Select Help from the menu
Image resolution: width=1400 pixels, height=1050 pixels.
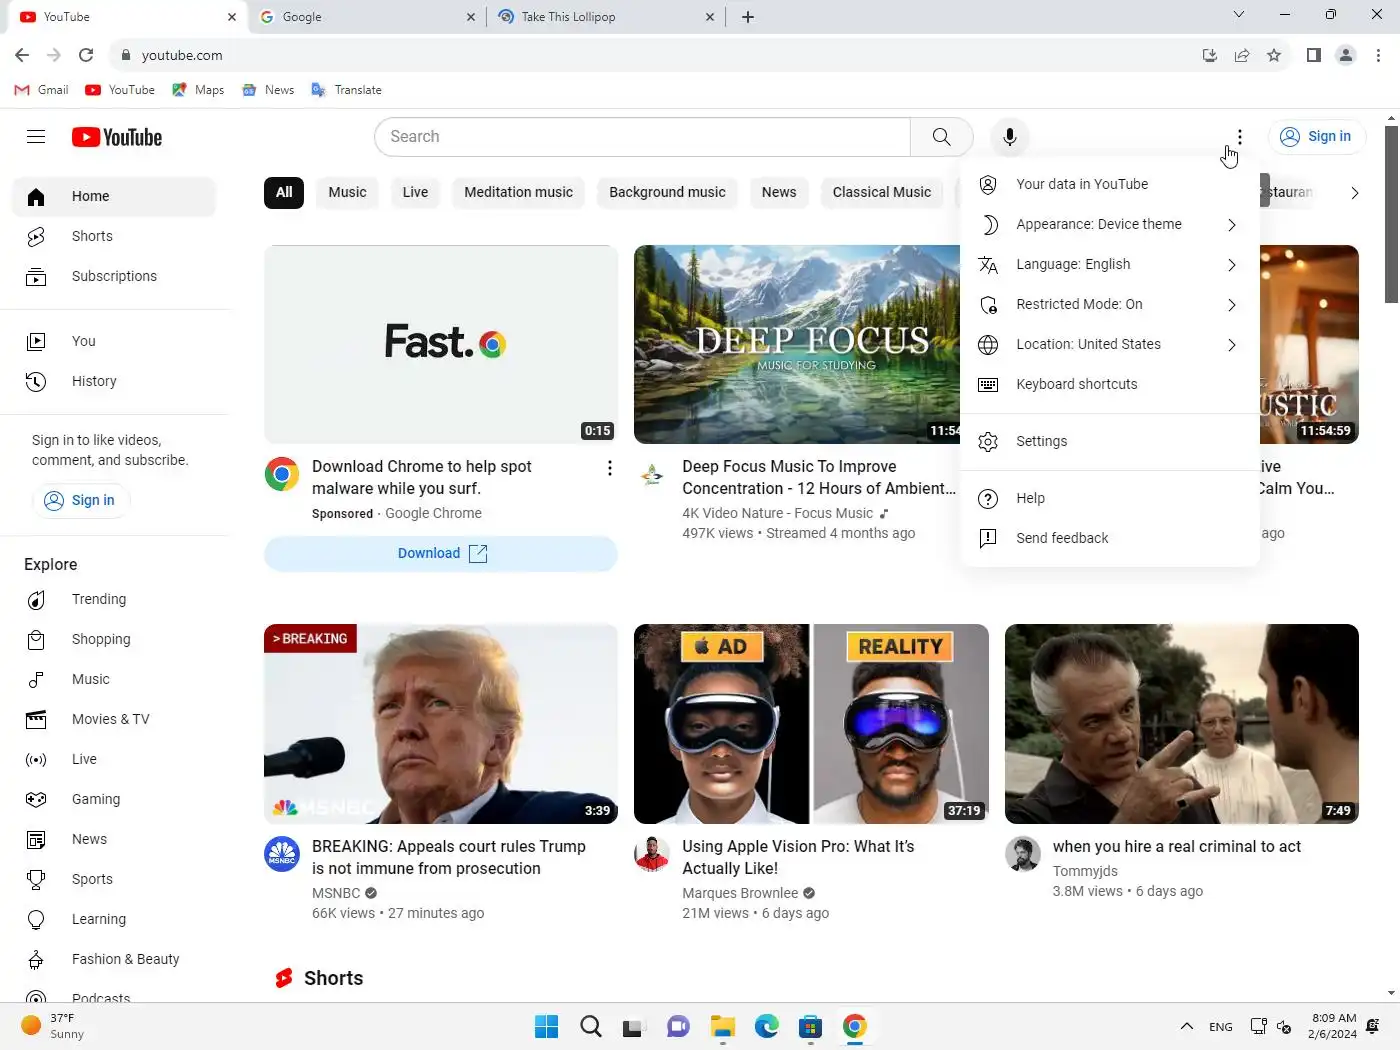tap(1110, 498)
